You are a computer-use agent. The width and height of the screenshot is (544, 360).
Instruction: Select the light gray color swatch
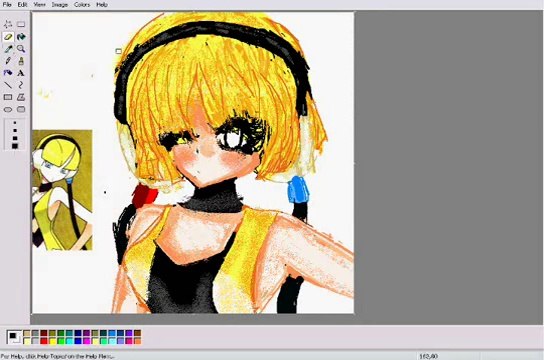coord(35,341)
